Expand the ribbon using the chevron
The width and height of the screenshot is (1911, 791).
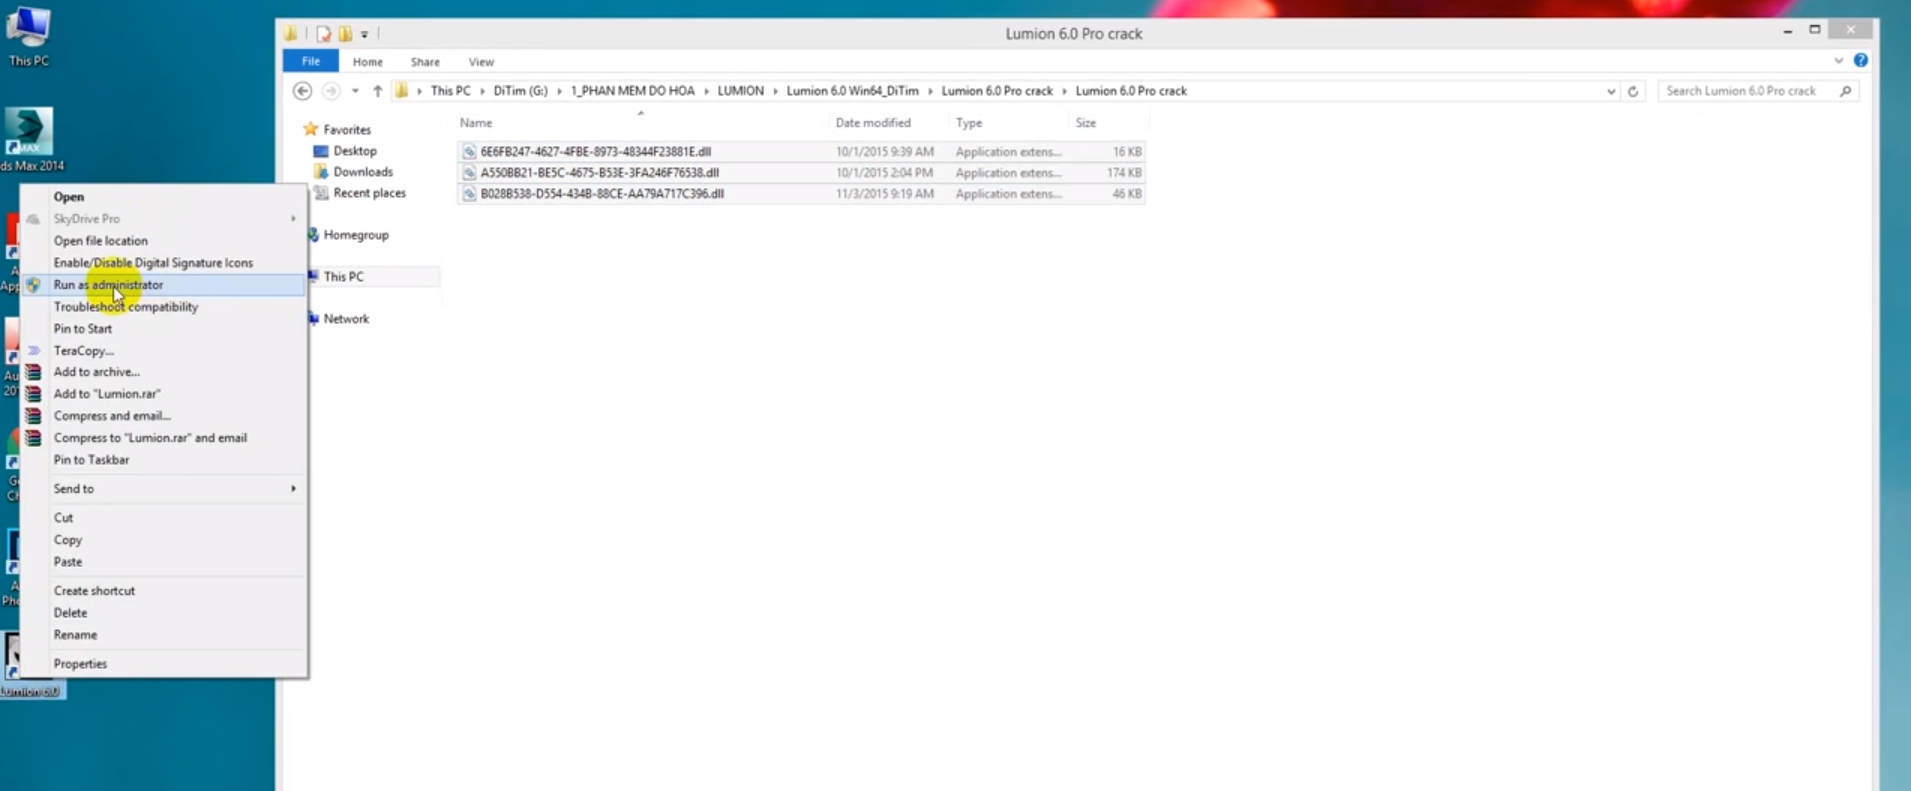(x=1838, y=61)
